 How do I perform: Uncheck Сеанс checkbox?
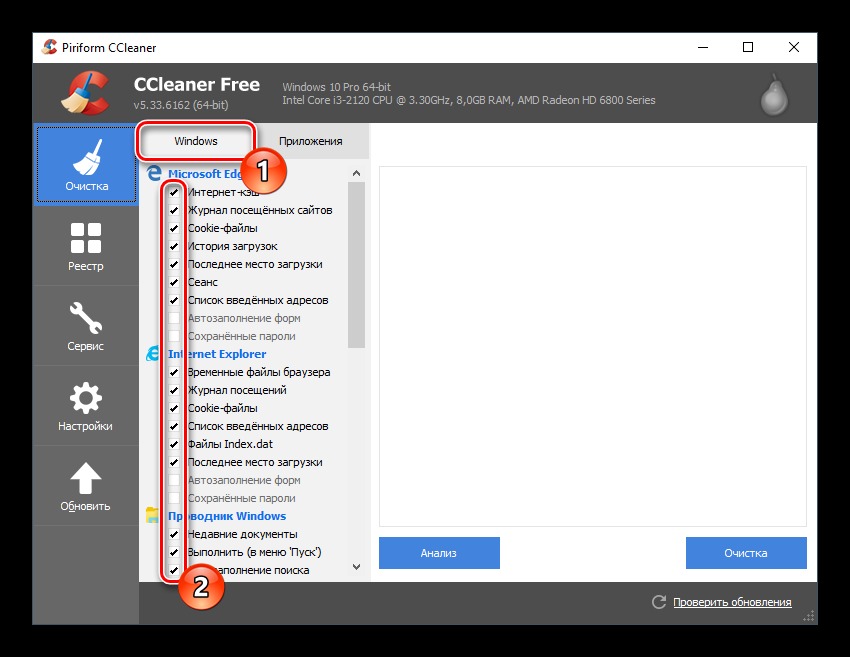pyautogui.click(x=174, y=282)
